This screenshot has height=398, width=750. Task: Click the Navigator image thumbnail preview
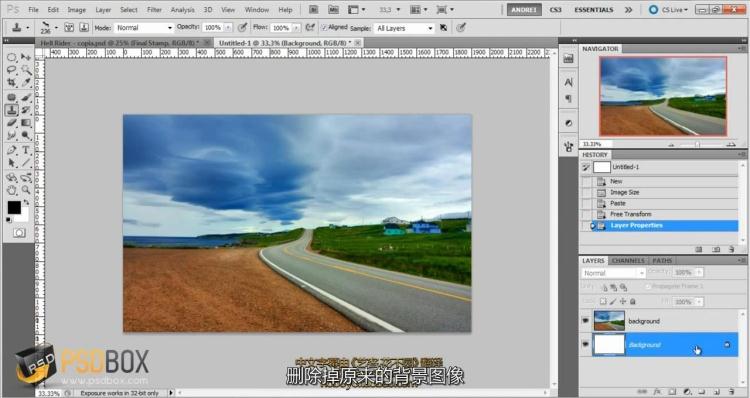(x=663, y=97)
